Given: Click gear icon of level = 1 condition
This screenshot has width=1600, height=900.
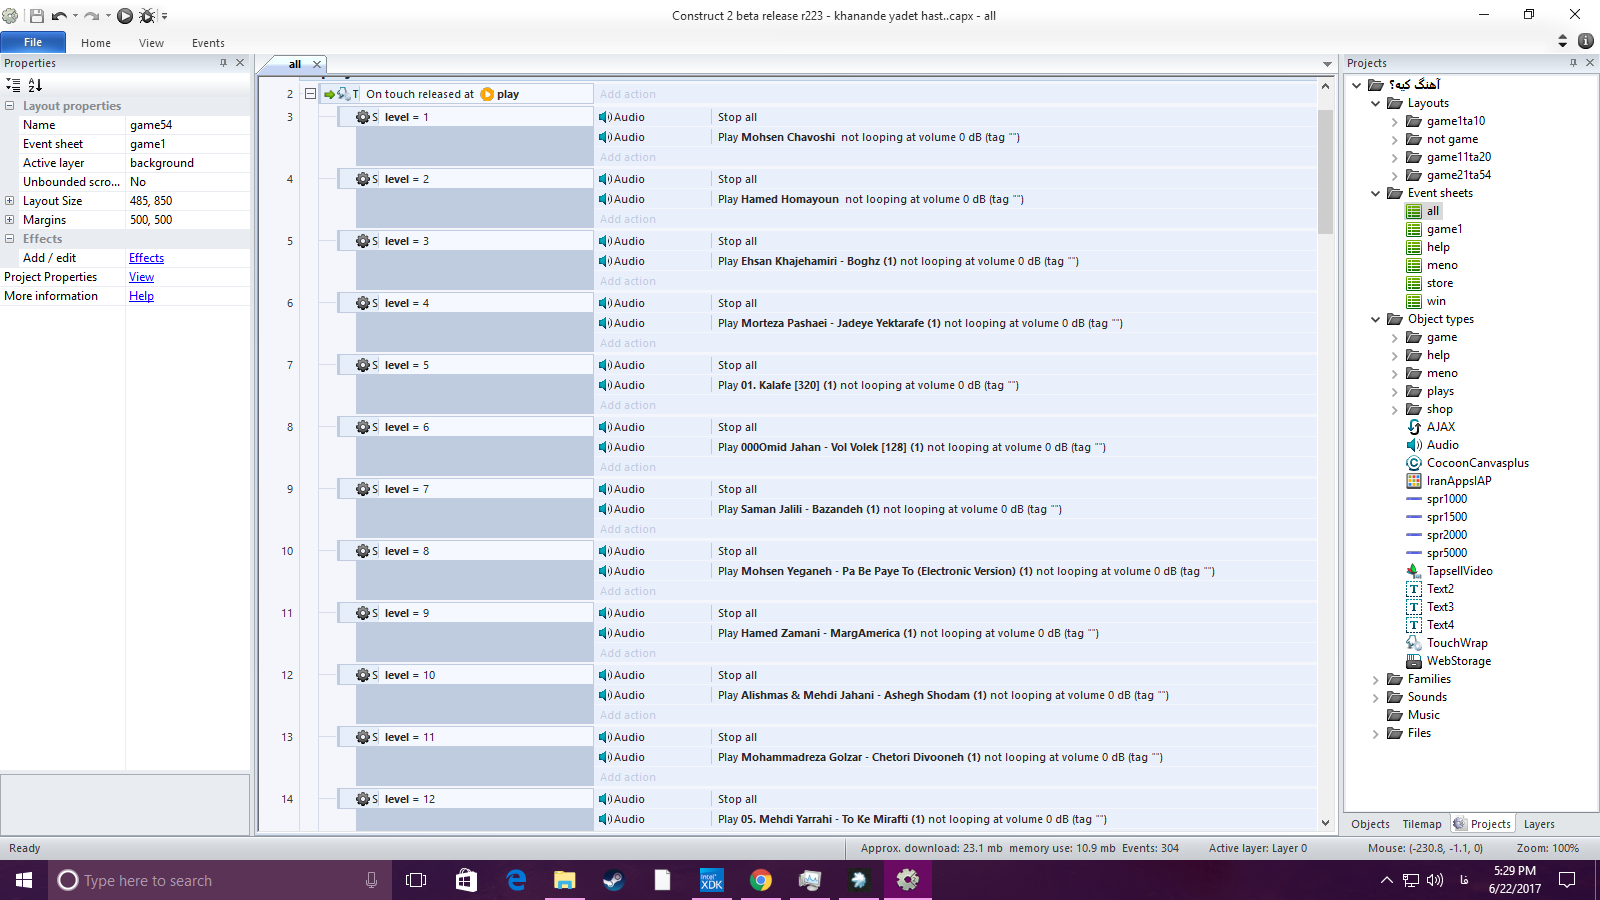Looking at the screenshot, I should click(x=363, y=117).
